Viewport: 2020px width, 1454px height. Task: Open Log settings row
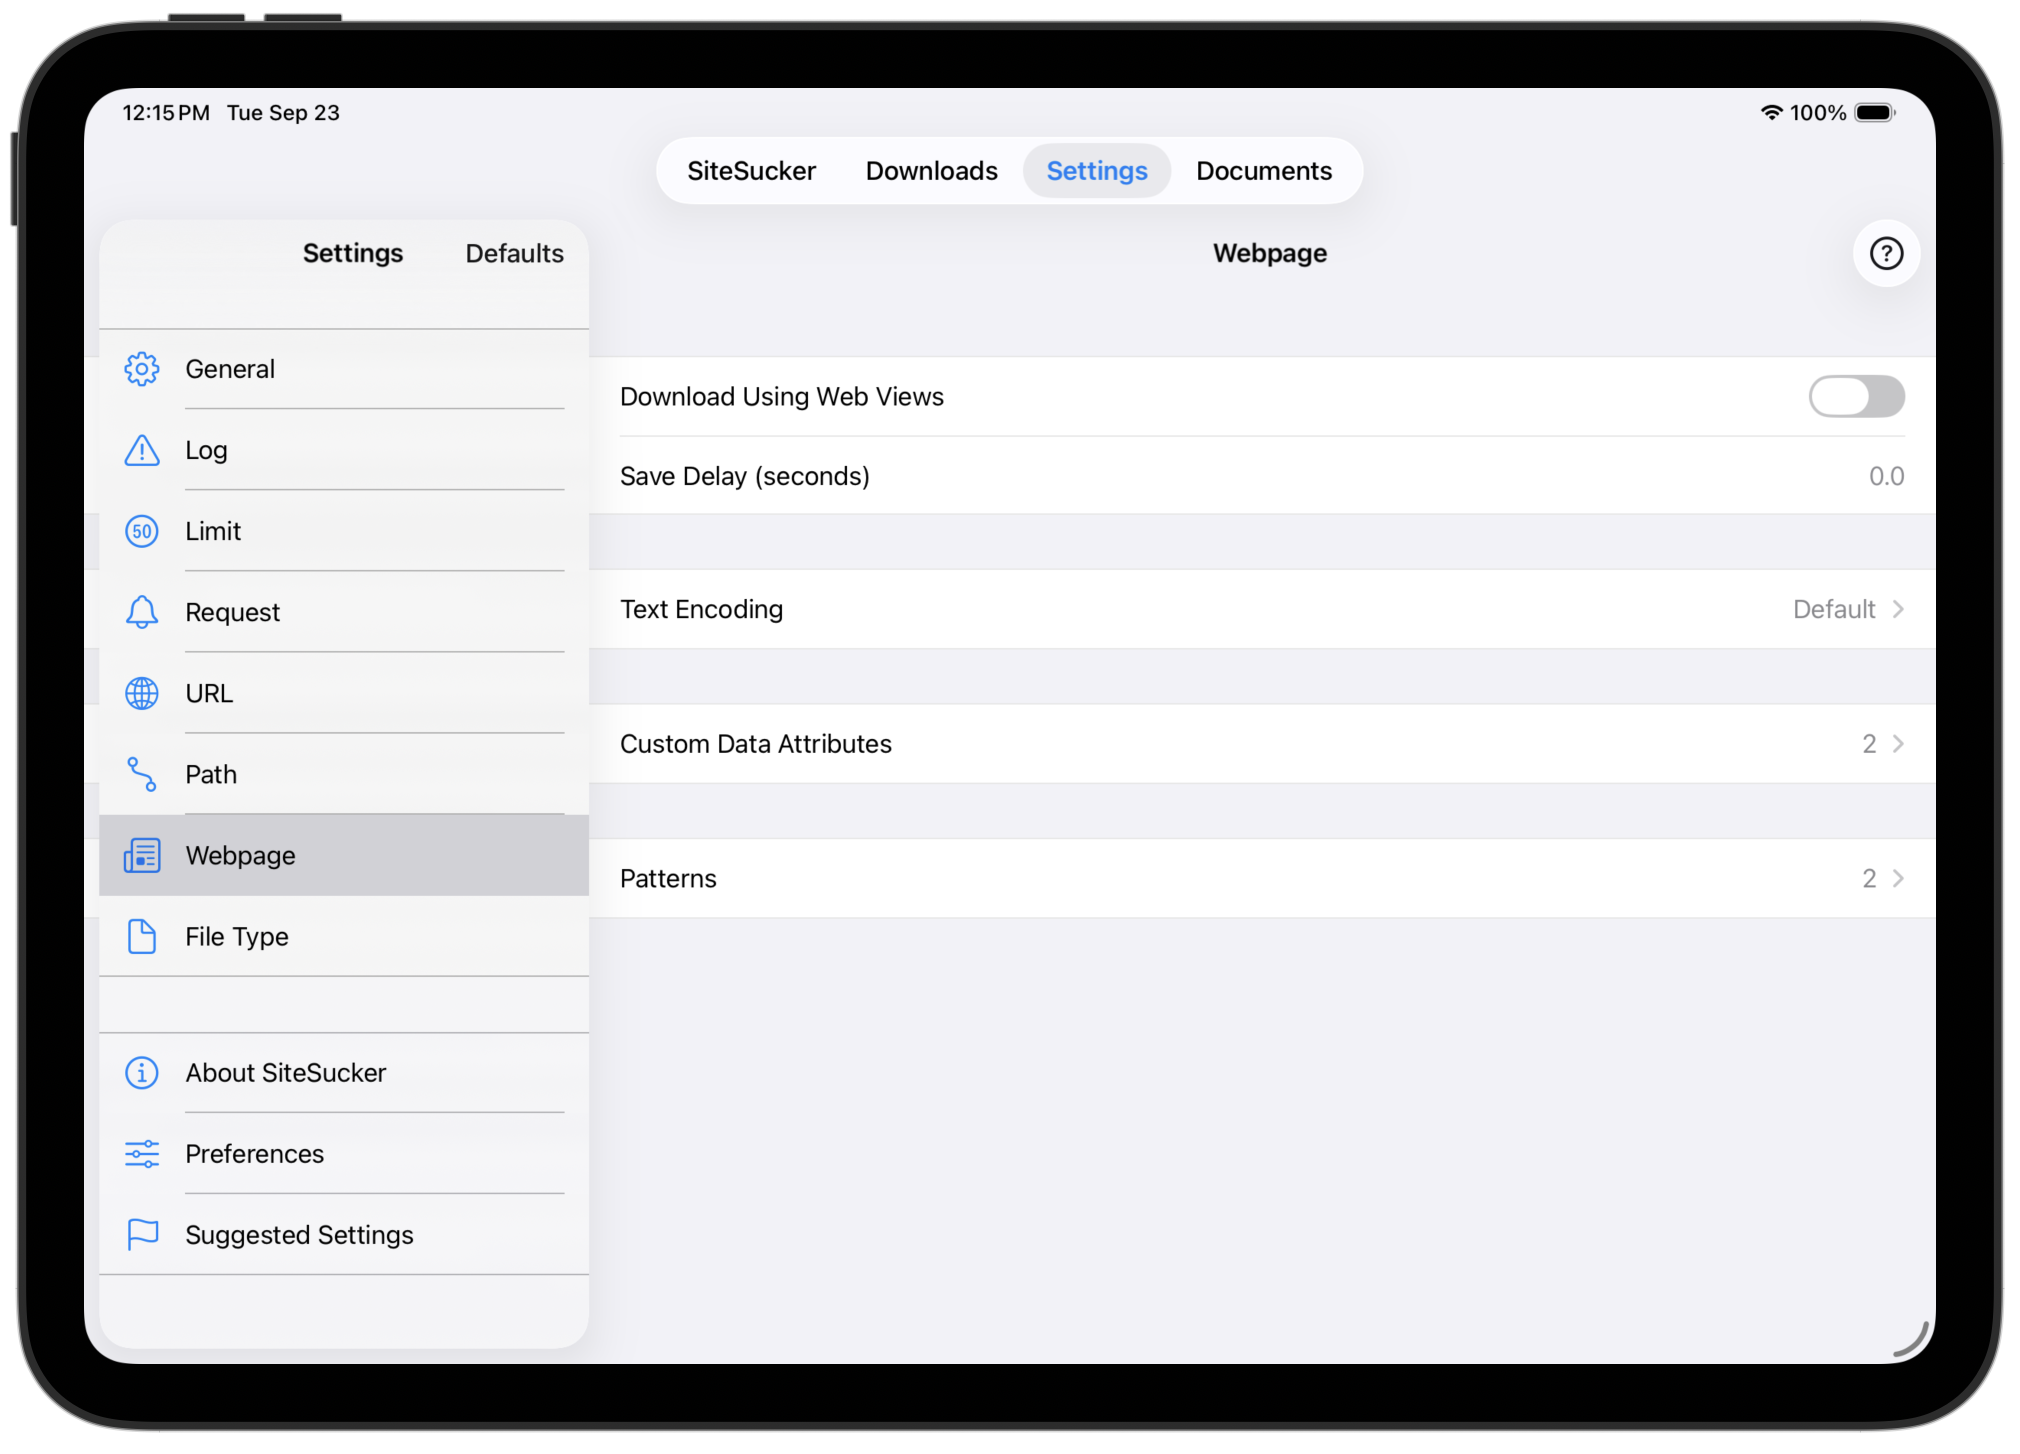click(344, 450)
